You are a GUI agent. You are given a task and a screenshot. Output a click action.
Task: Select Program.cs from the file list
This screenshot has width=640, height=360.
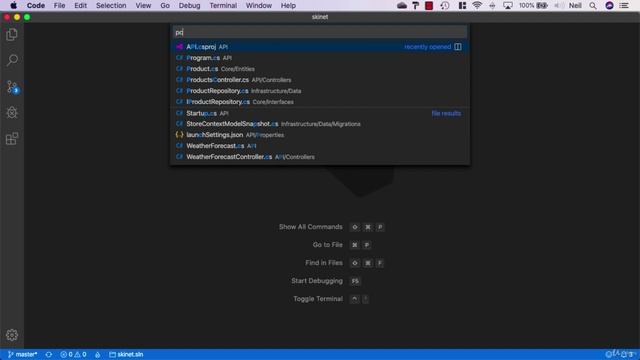320,58
